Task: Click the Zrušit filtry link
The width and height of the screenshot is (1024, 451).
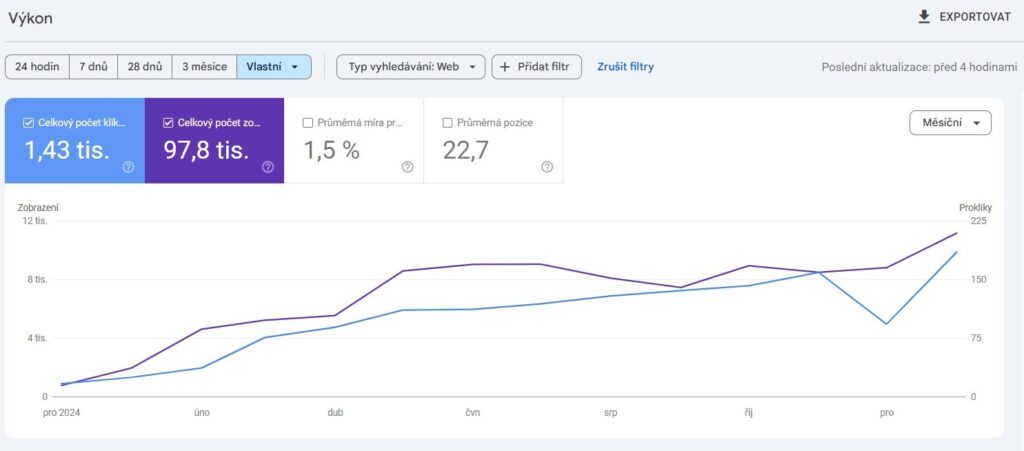Action: click(x=625, y=67)
